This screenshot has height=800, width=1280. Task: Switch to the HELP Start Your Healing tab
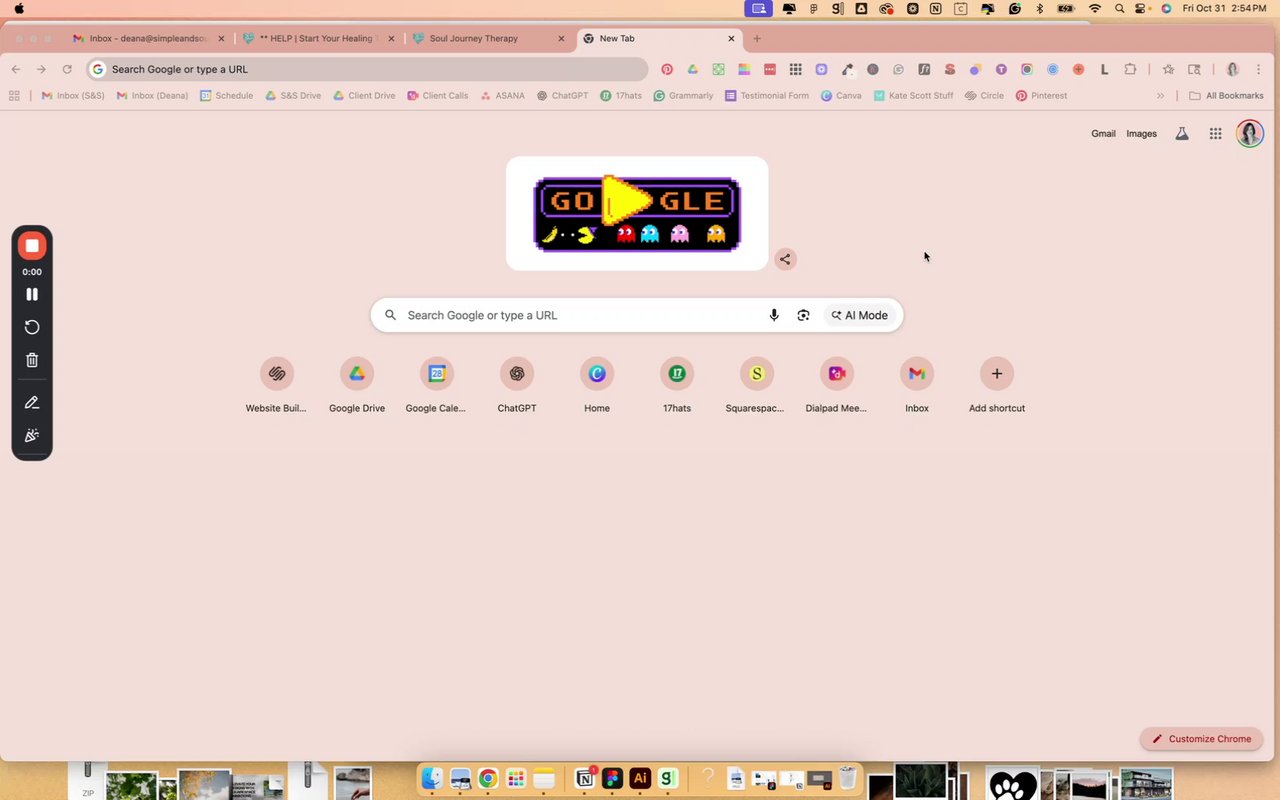318,39
